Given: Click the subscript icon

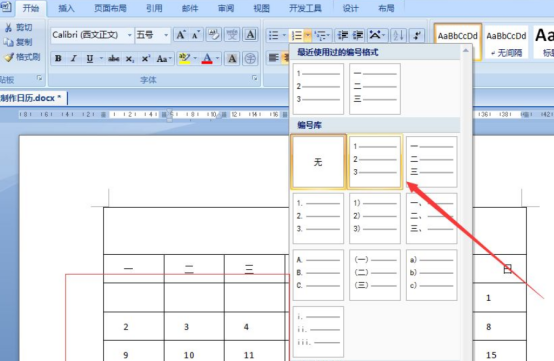Looking at the screenshot, I should point(130,59).
